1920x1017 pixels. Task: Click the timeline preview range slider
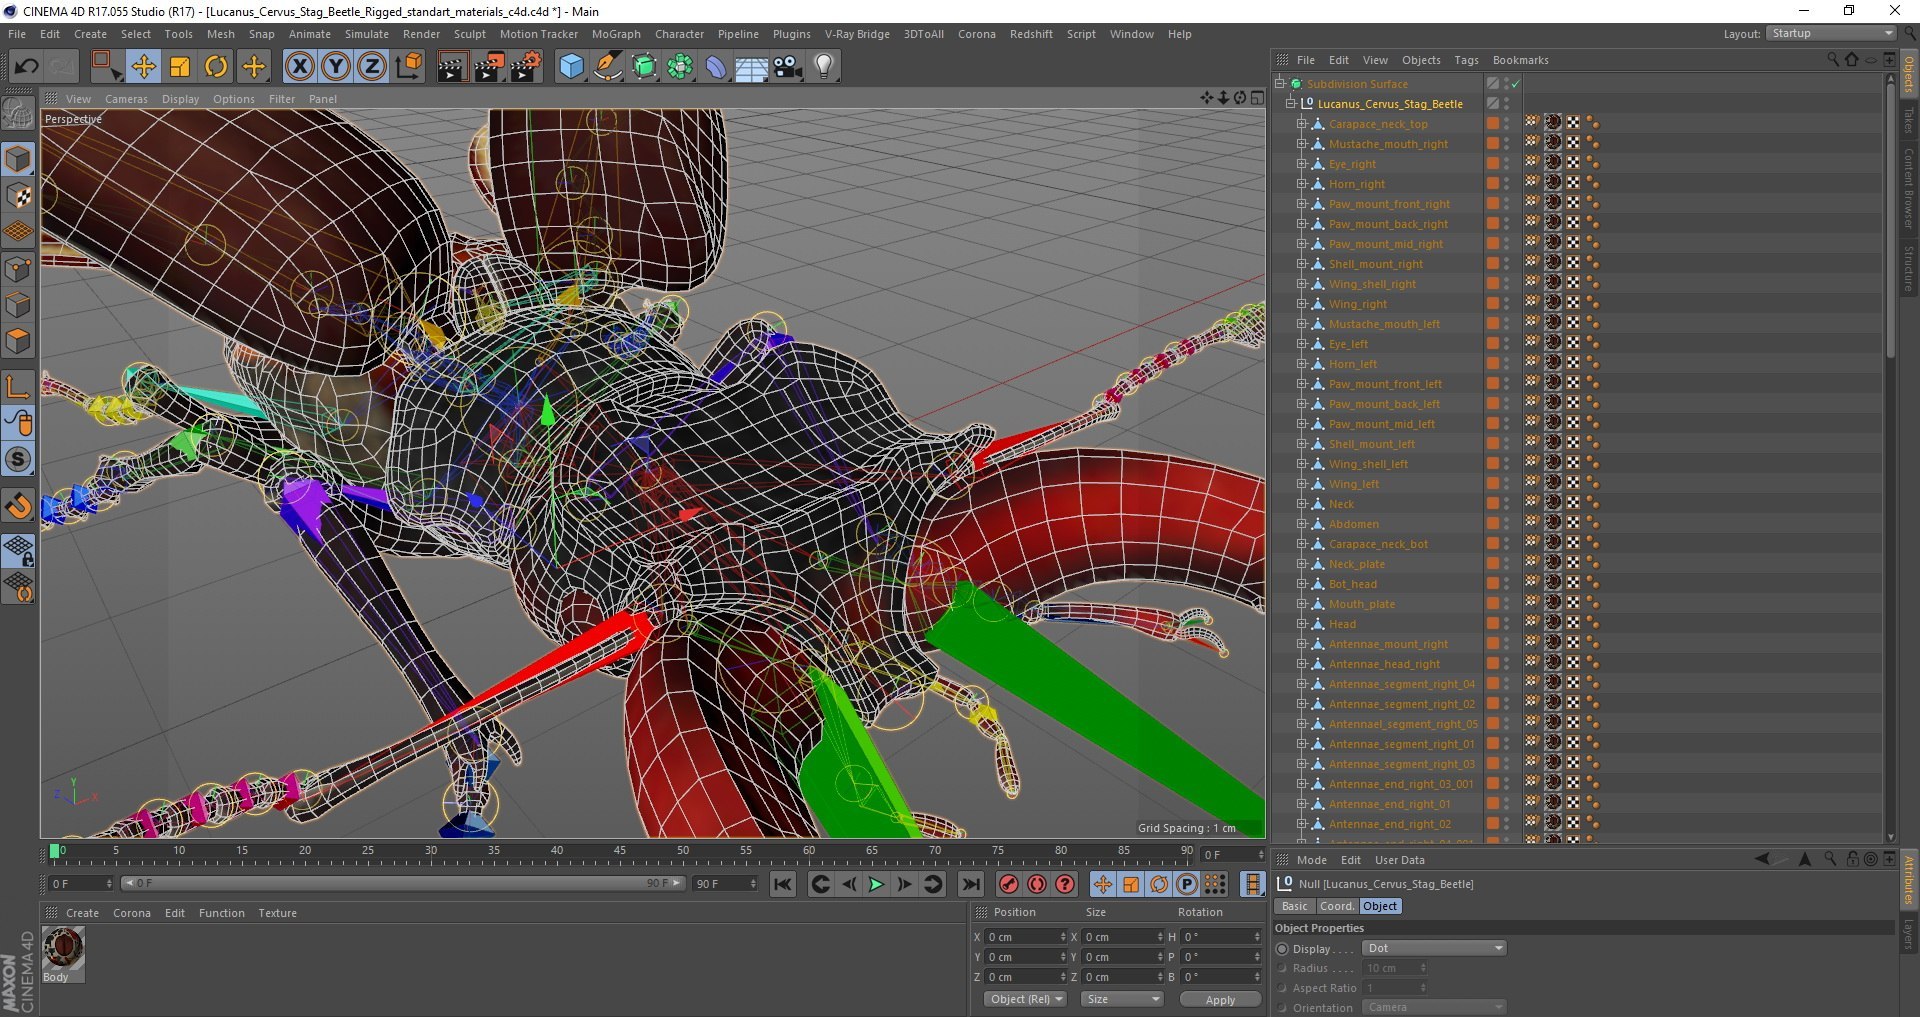pyautogui.click(x=402, y=883)
